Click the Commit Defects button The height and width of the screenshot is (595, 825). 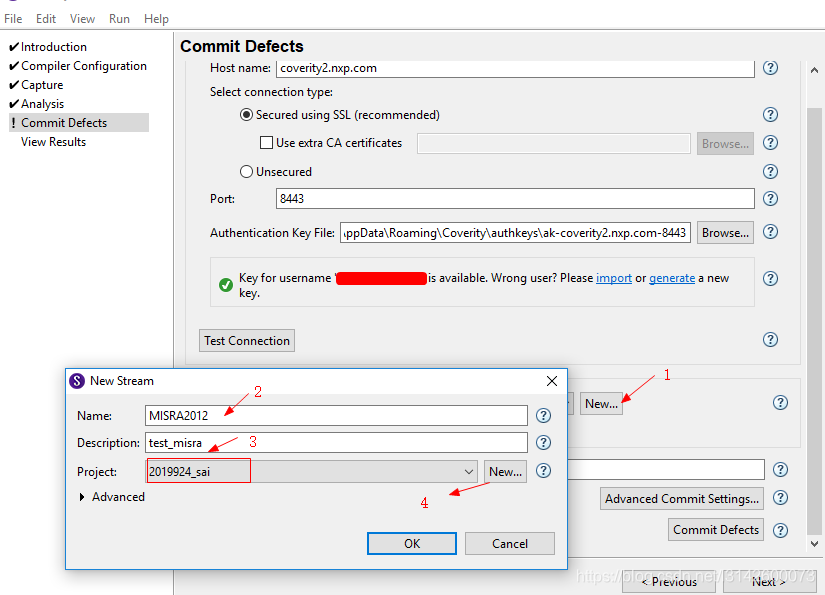(x=716, y=530)
